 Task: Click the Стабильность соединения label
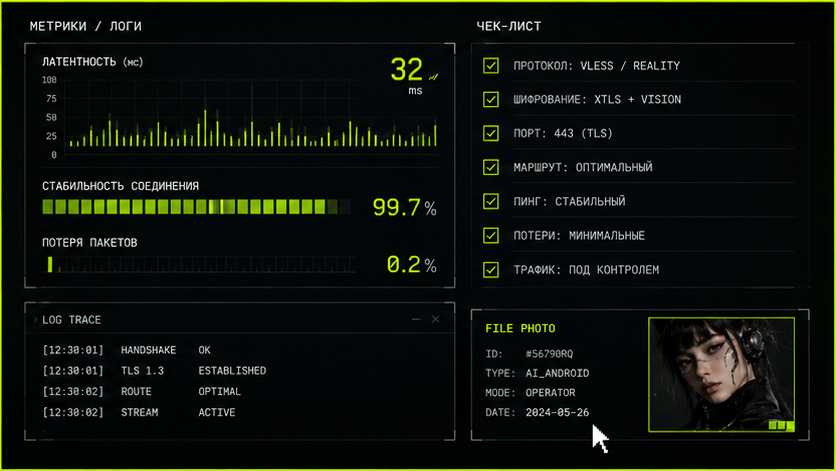click(x=120, y=186)
